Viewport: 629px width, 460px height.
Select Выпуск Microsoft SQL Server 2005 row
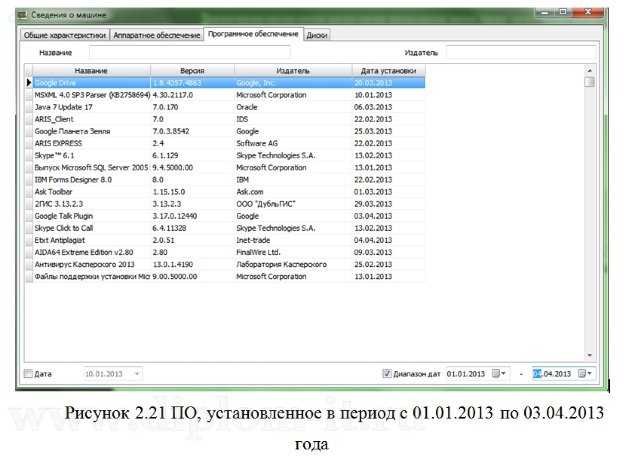229,167
